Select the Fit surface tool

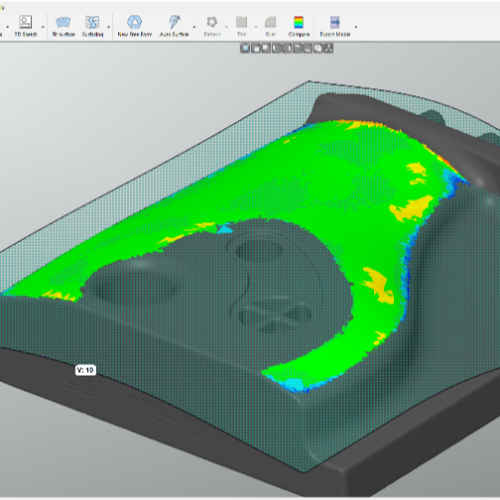(x=63, y=26)
